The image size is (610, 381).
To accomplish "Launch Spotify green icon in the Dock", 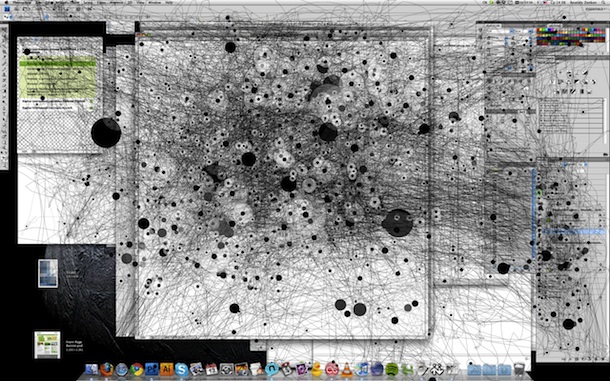I will coord(392,369).
